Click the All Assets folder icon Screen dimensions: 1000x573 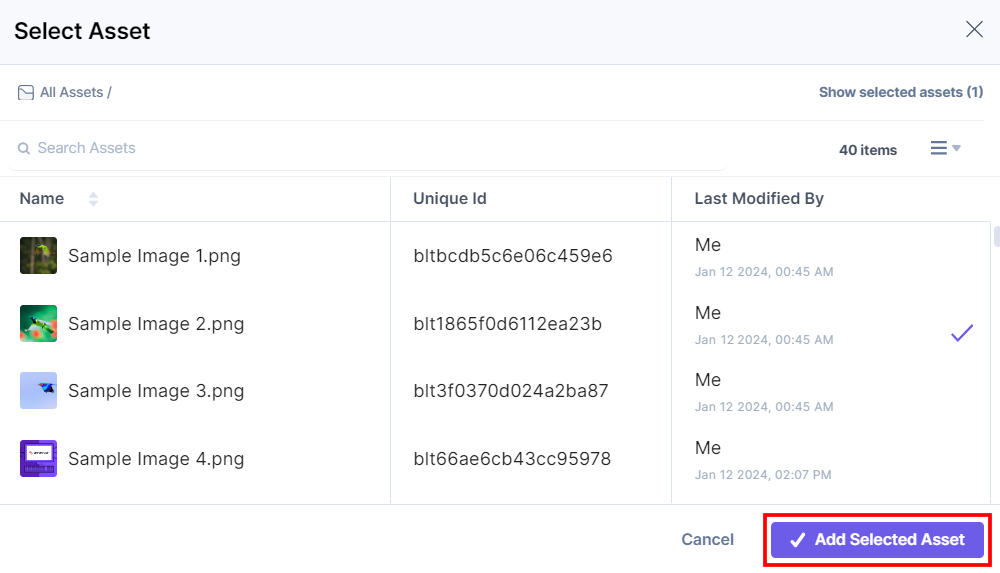(26, 93)
